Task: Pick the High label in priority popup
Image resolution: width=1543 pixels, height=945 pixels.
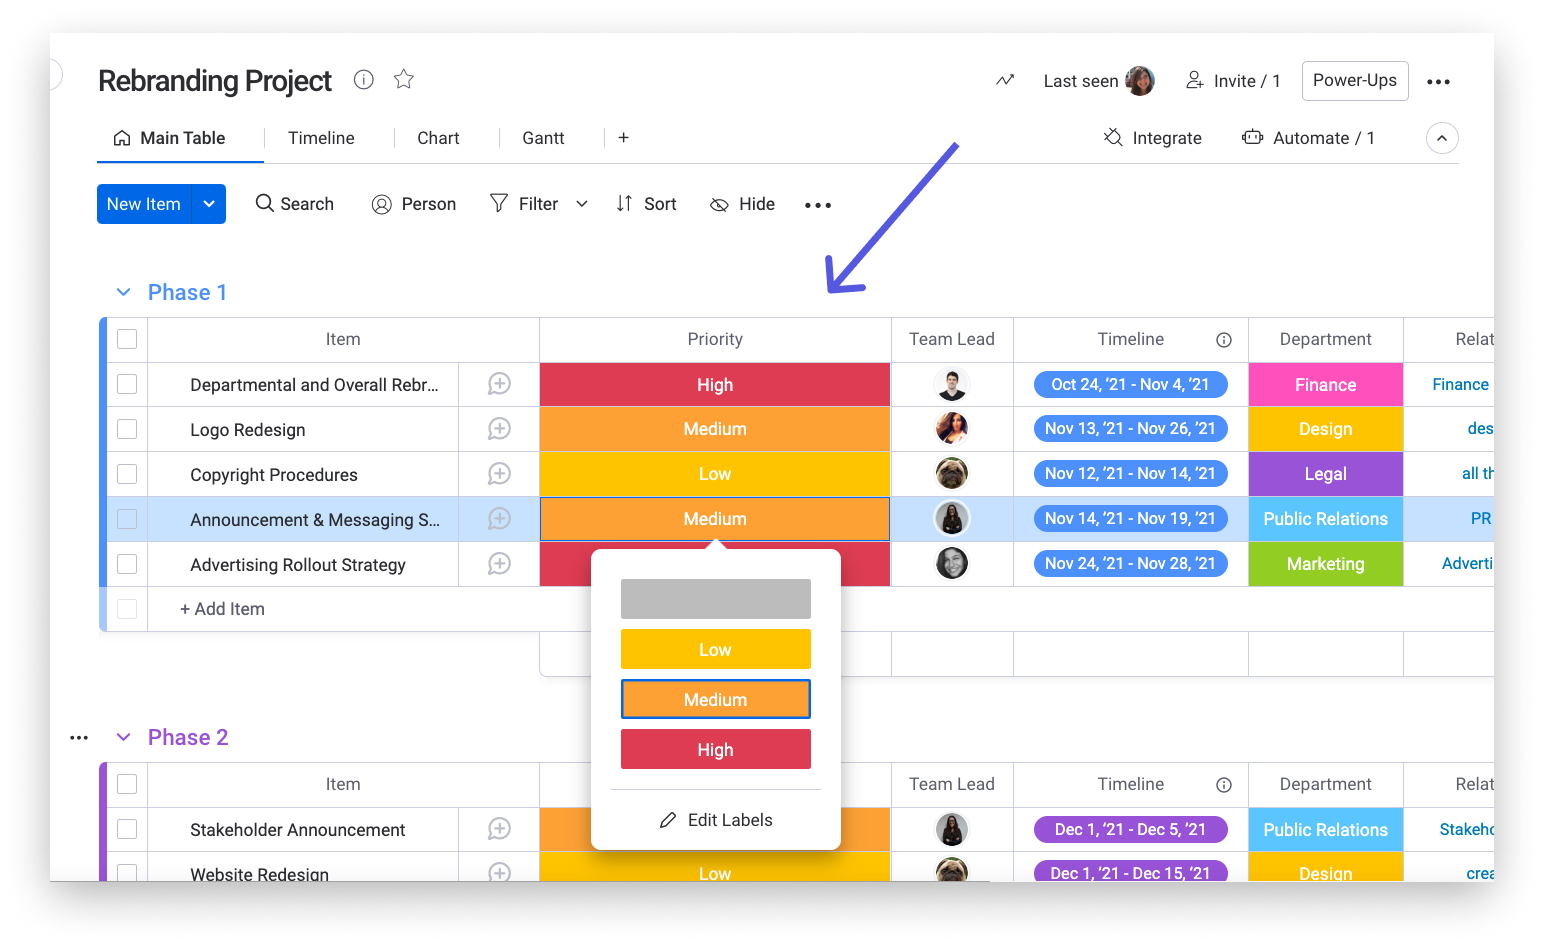Action: 716,749
